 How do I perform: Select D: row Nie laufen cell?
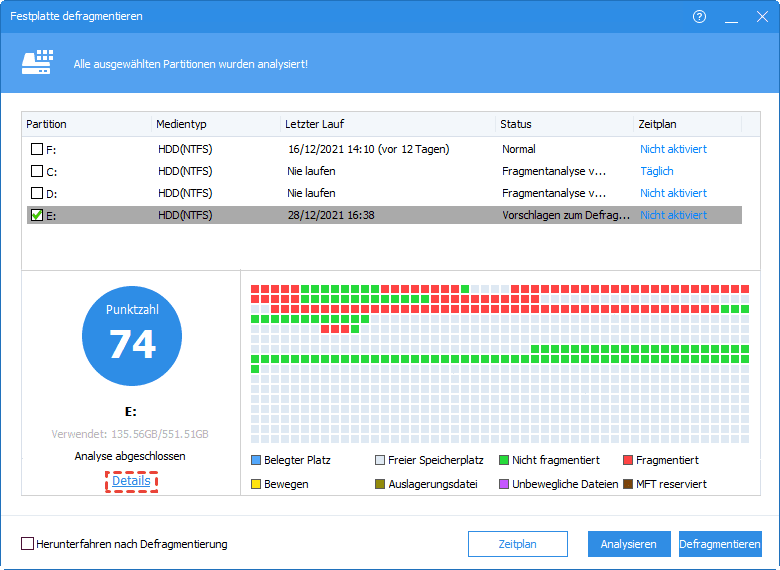[311, 193]
